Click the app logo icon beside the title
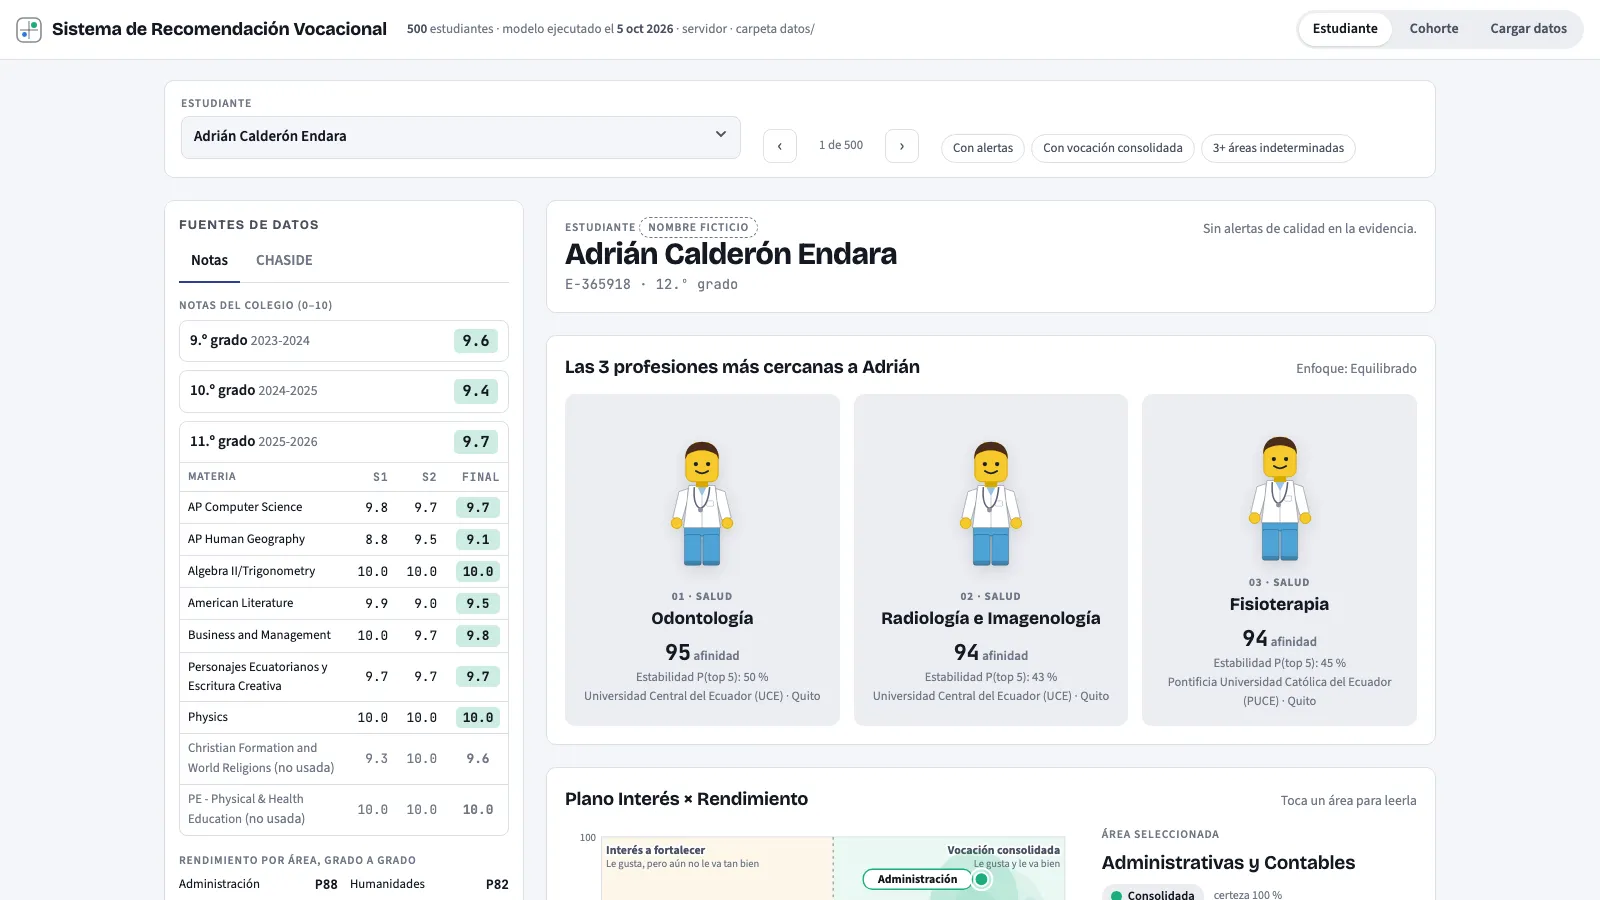The width and height of the screenshot is (1600, 900). [29, 29]
